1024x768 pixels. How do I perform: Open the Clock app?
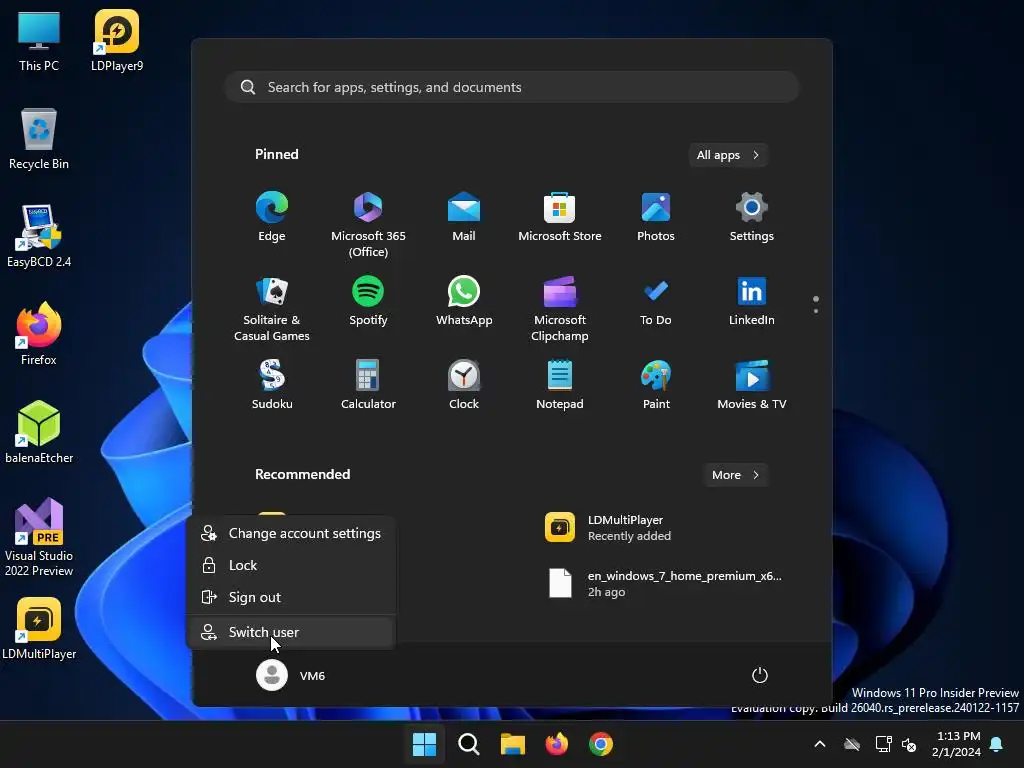point(464,385)
